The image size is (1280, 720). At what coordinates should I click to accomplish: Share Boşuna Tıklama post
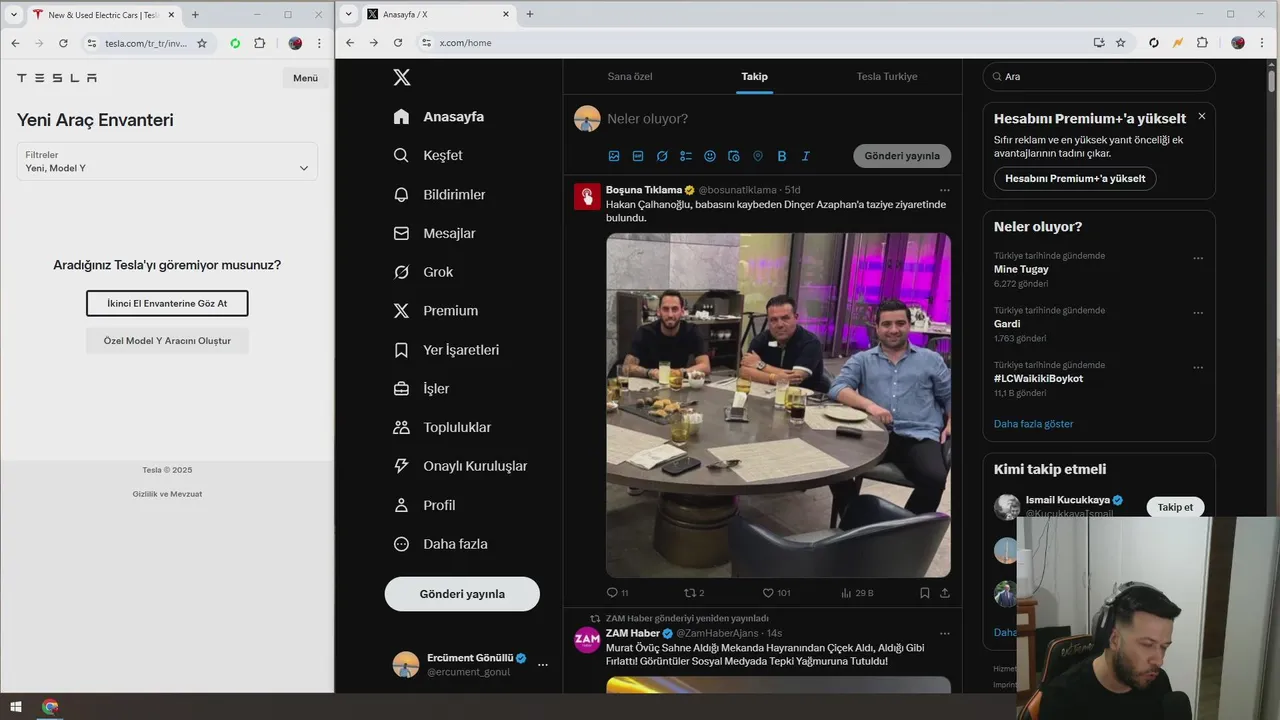pos(945,593)
